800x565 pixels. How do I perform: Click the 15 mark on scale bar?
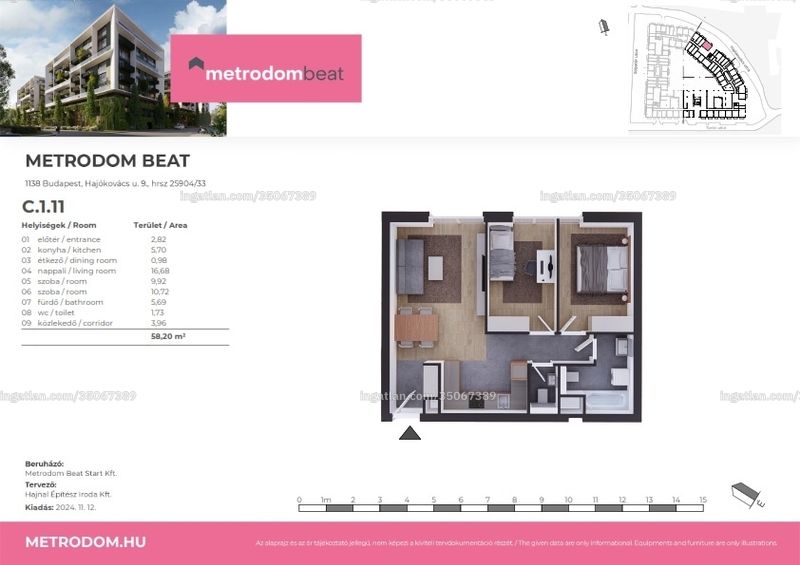point(703,500)
